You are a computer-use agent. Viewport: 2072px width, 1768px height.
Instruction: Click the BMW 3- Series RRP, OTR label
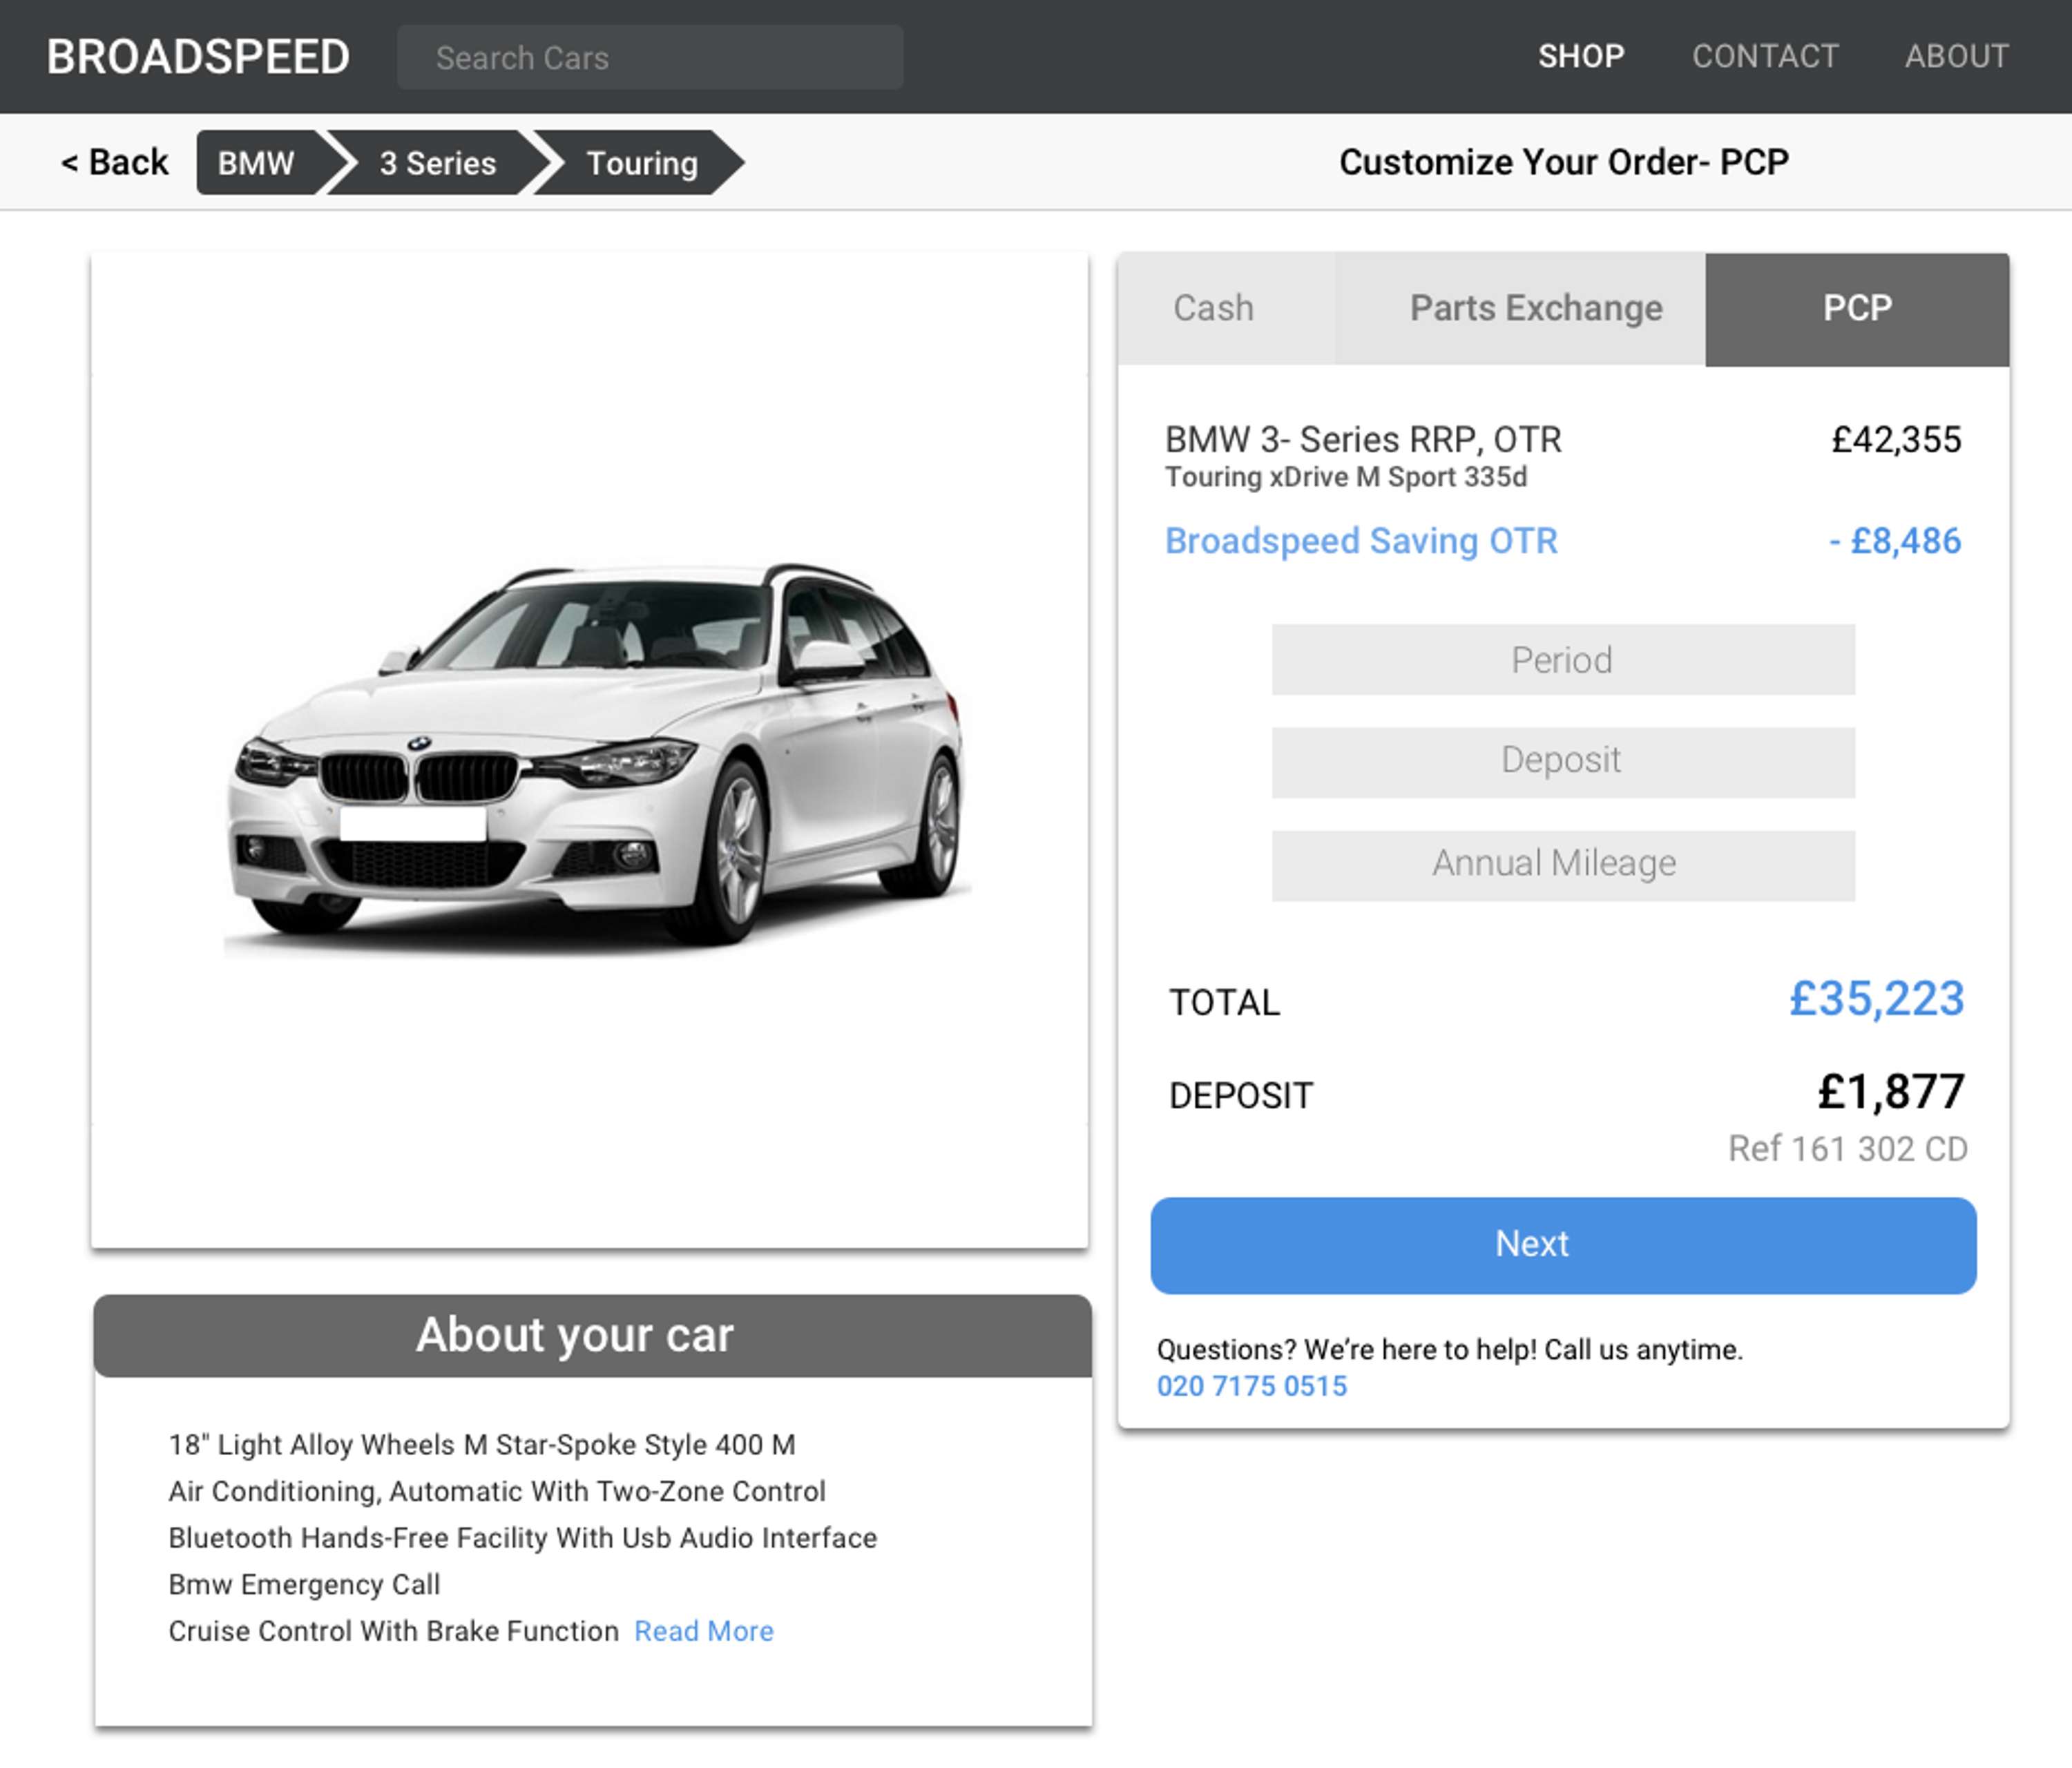coord(1364,440)
